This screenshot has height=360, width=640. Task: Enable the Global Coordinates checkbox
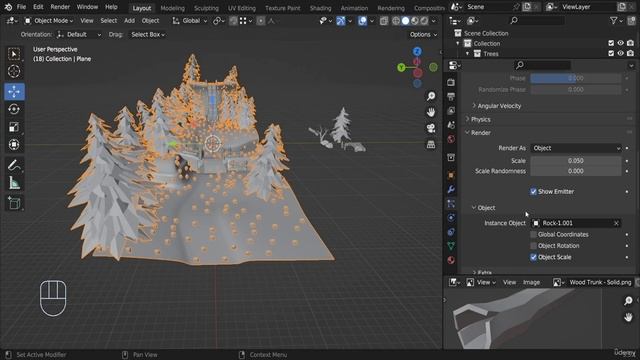pos(533,234)
